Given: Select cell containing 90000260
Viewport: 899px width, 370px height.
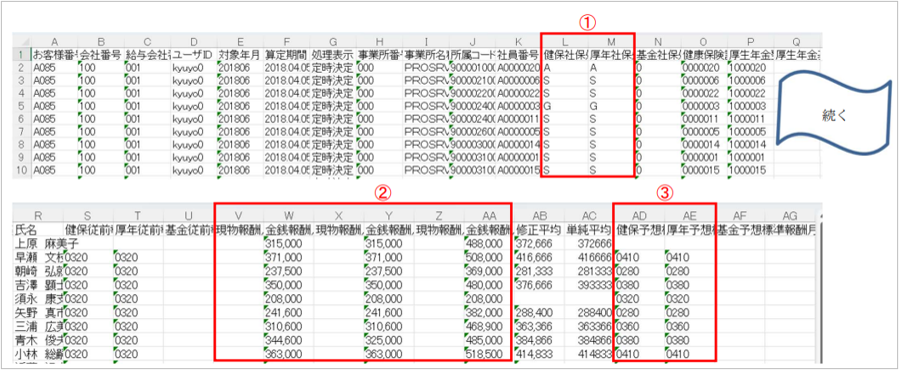Looking at the screenshot, I should click(472, 133).
